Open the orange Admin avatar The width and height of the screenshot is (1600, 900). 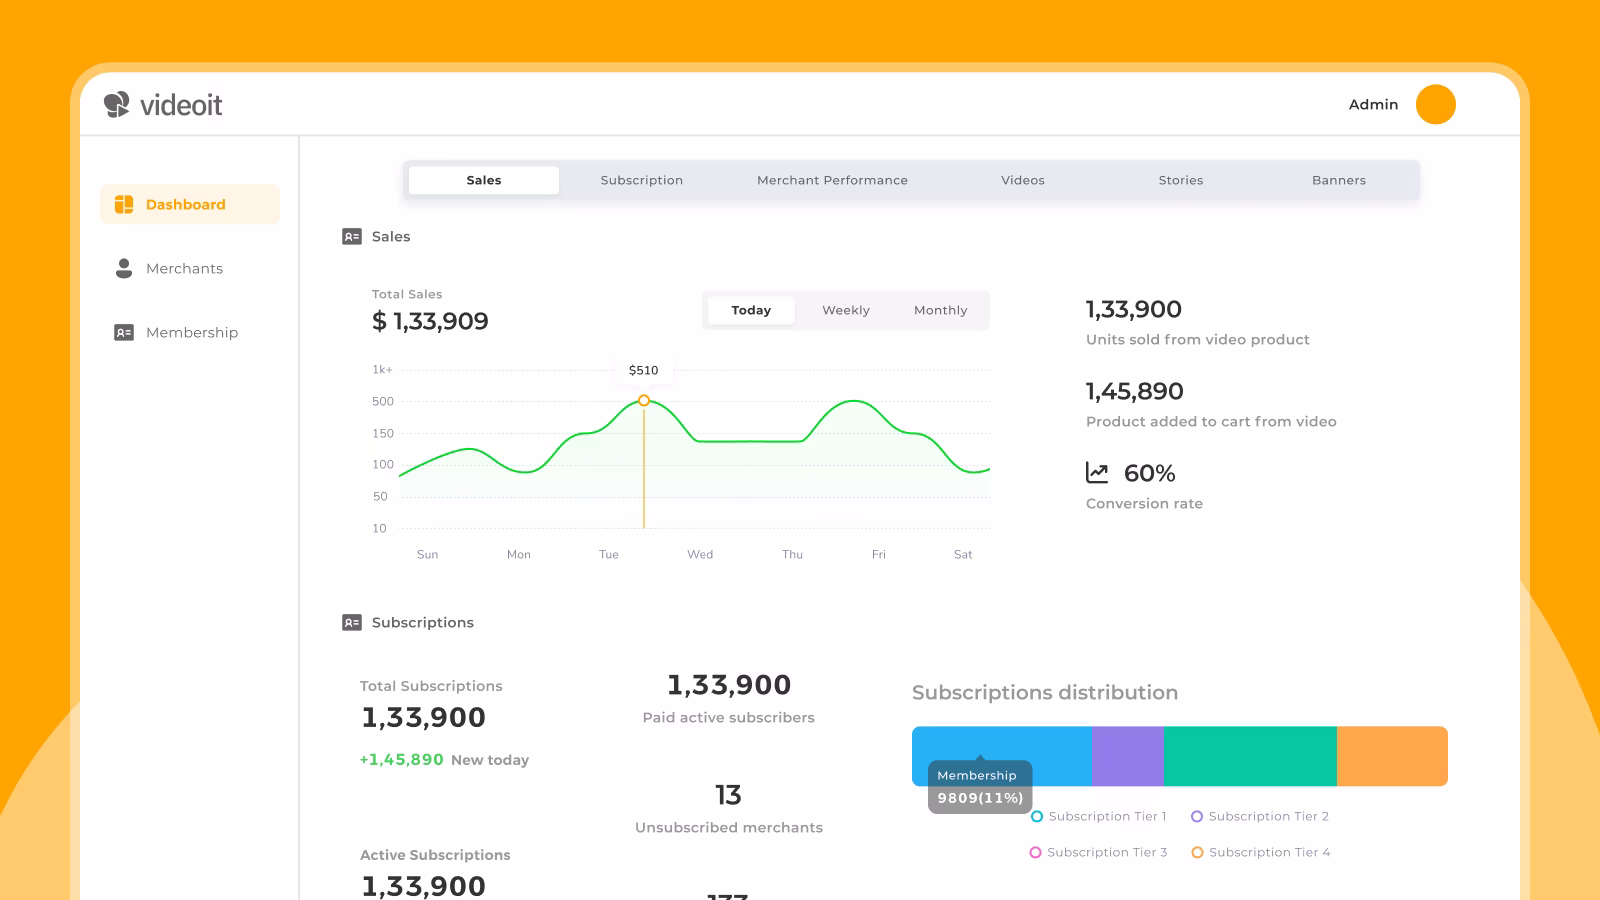1435,104
